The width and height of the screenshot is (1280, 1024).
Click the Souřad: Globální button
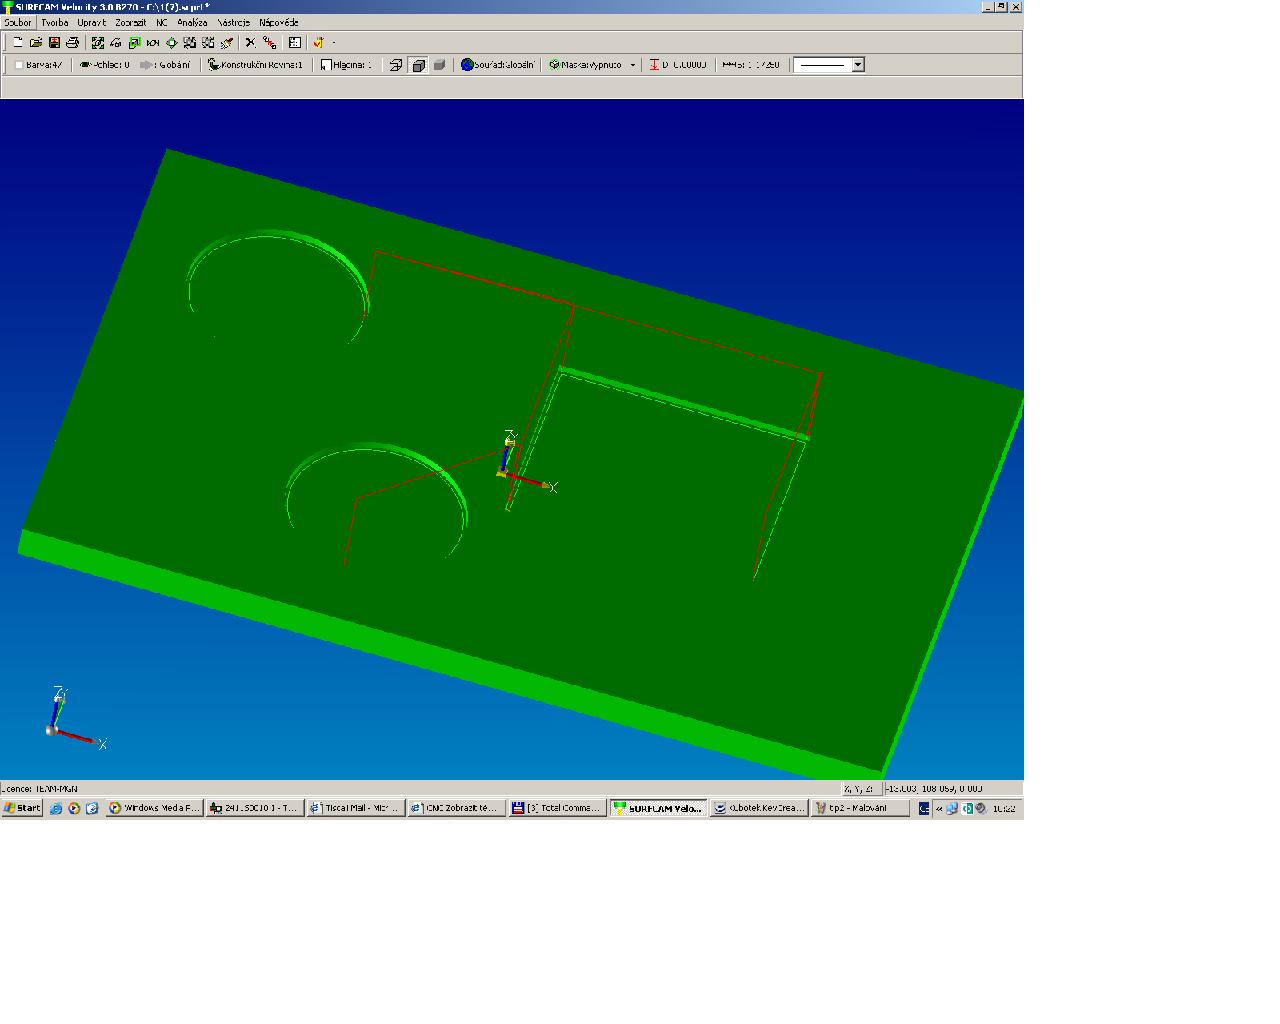tap(498, 65)
